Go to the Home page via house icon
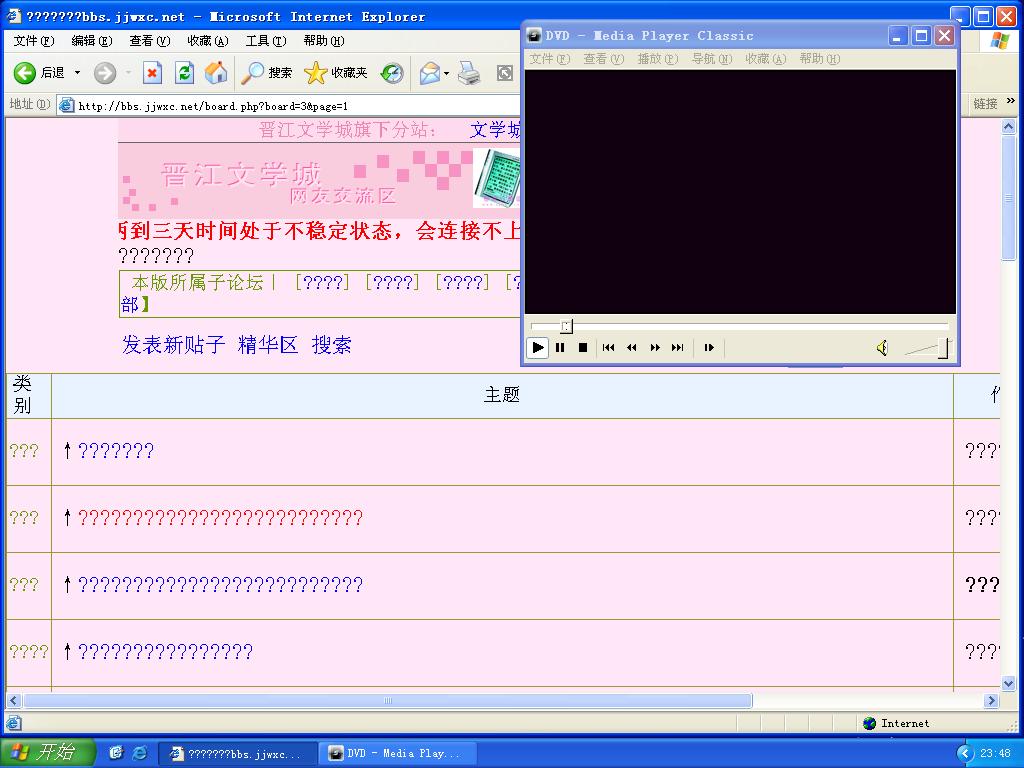1024x768 pixels. click(216, 72)
